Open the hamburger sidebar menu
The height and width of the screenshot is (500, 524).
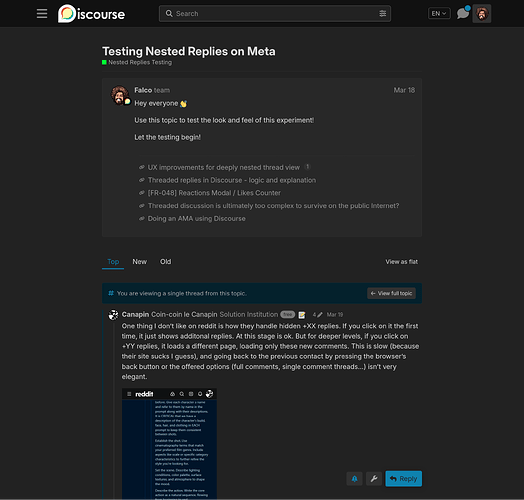(x=42, y=14)
